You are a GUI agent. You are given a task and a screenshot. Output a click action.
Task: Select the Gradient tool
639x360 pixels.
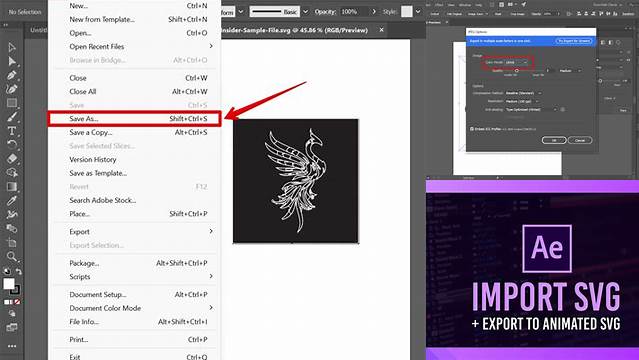(12, 186)
